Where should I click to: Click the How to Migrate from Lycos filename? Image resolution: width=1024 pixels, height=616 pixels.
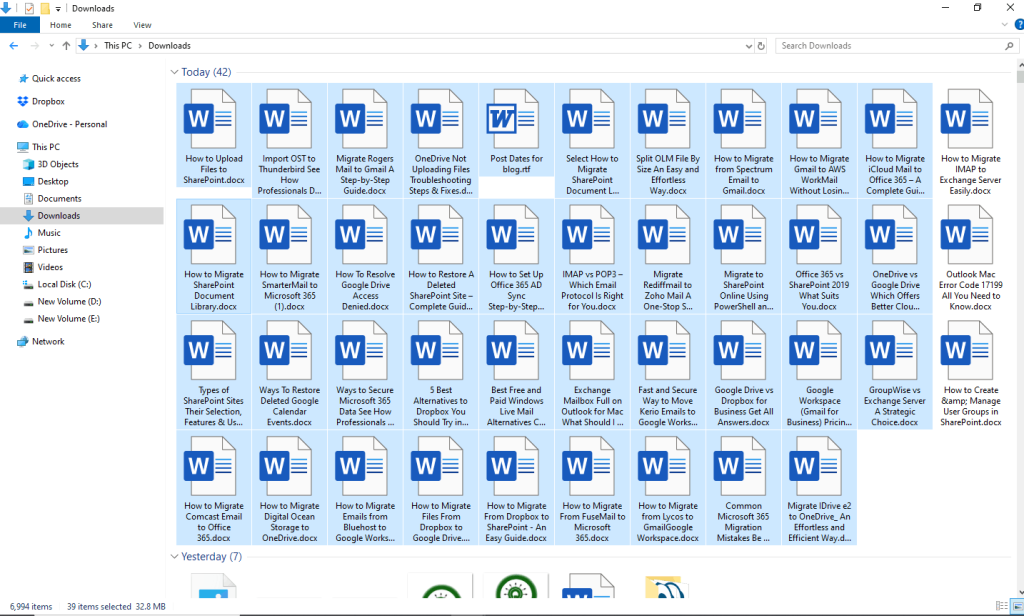click(x=667, y=522)
